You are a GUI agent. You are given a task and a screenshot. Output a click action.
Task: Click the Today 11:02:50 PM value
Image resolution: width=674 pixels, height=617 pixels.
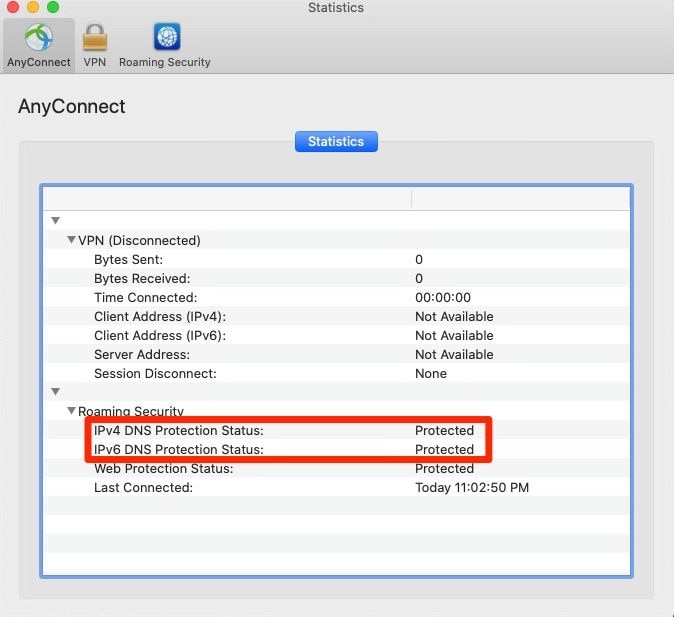[x=472, y=488]
